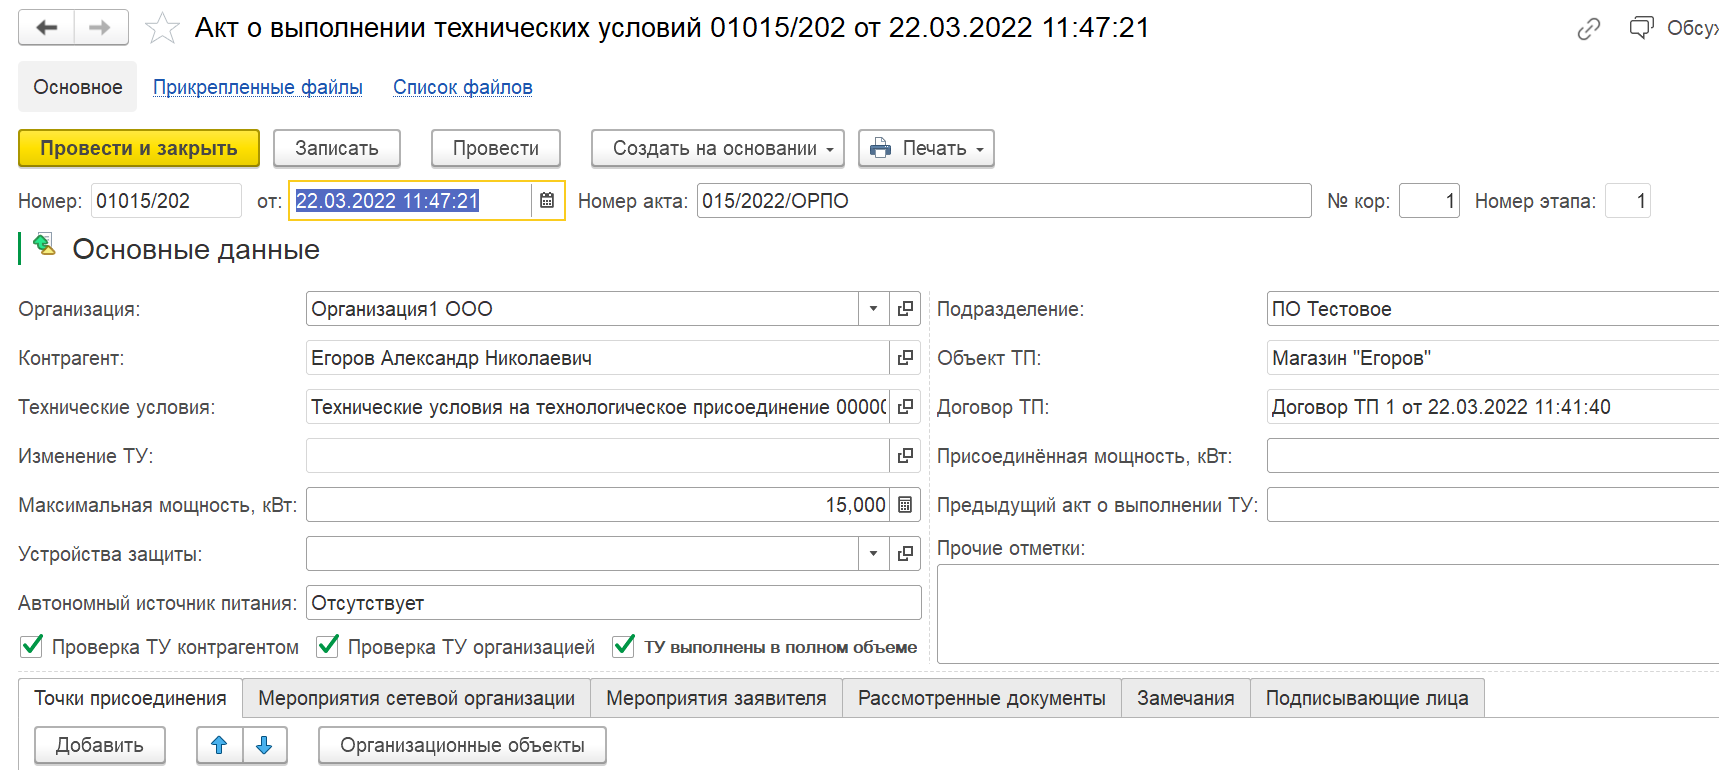Open the Точки присоединения tab
Screen dimensions: 1719x770
130,698
